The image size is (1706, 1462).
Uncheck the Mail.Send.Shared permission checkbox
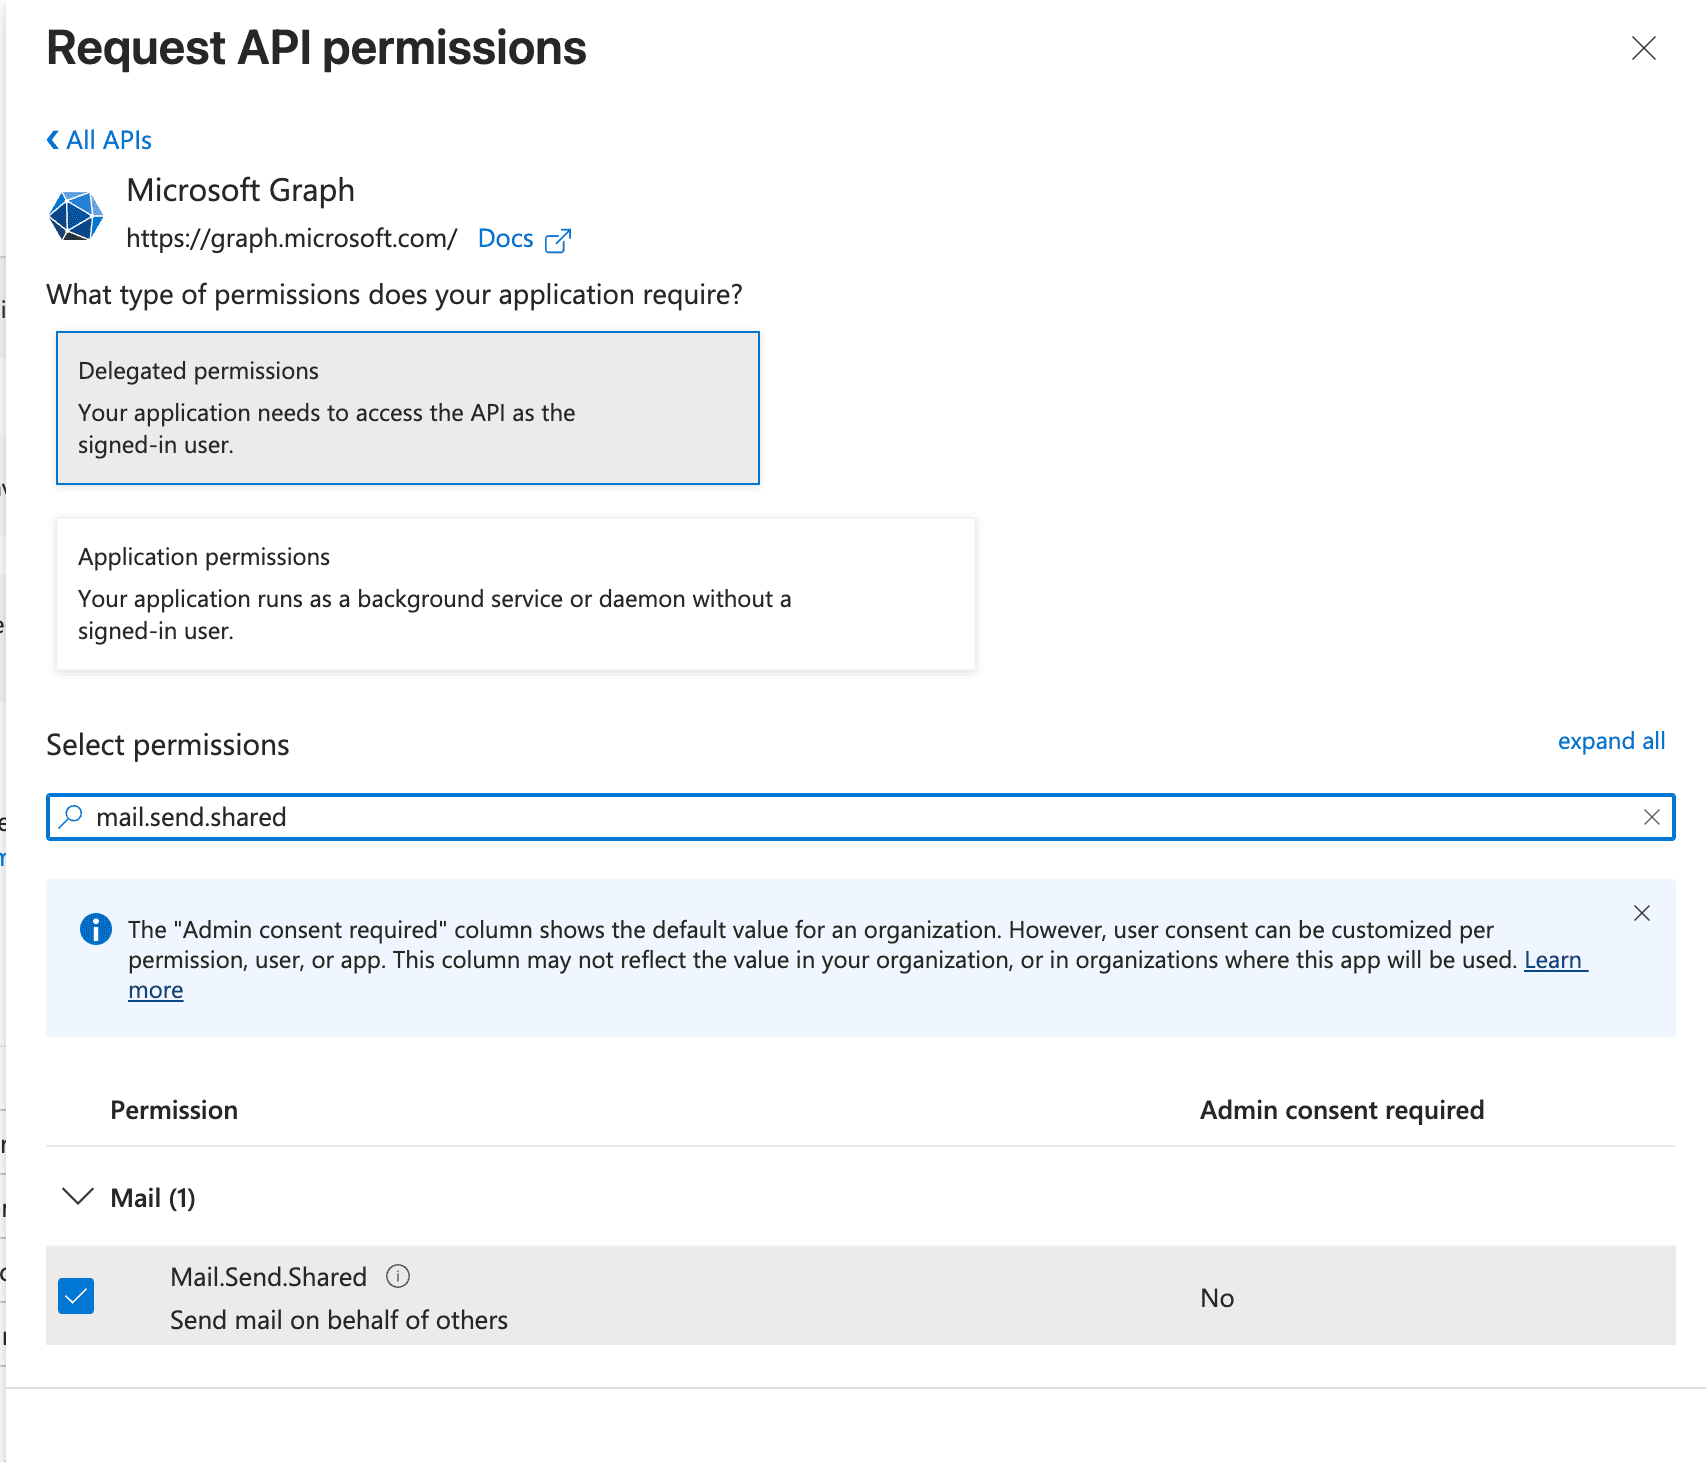point(76,1296)
